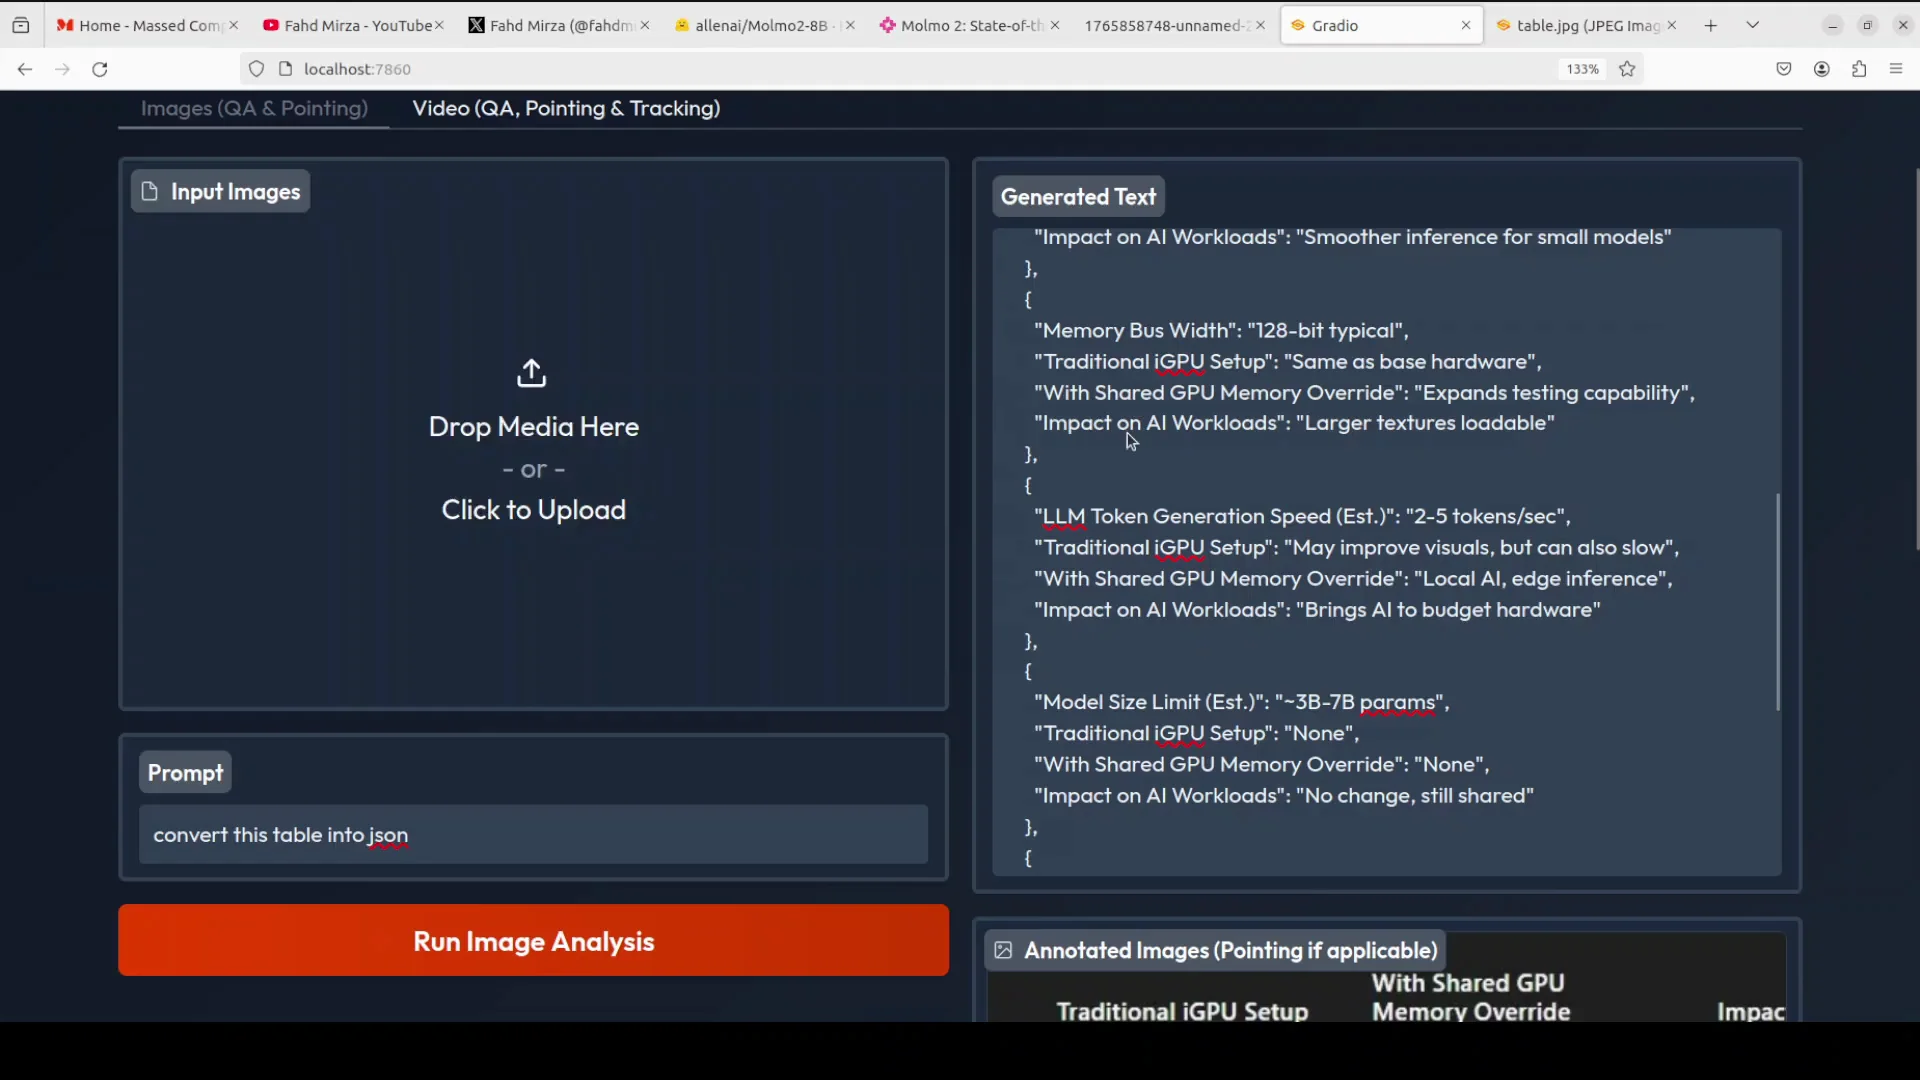Click the Generated Text scrollbar thumb
The height and width of the screenshot is (1080, 1920).
(1777, 600)
